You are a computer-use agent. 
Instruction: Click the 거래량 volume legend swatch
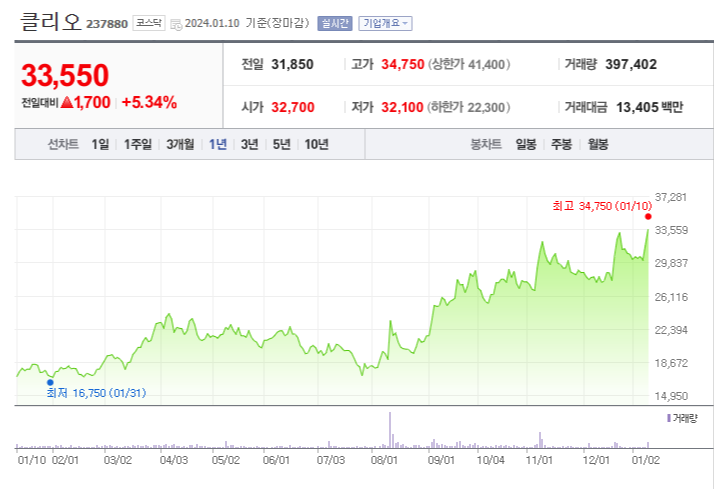point(668,418)
